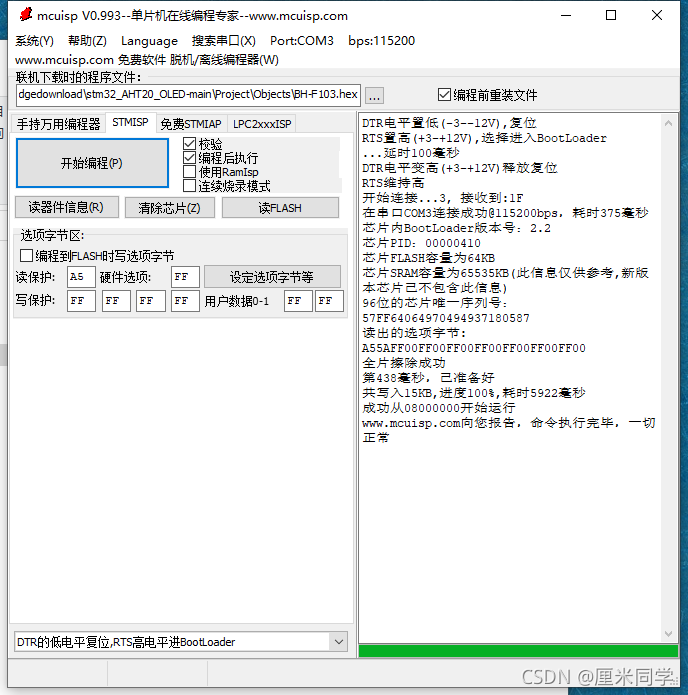Open 脱机/离线编程器(W) menu entry

(x=224, y=59)
